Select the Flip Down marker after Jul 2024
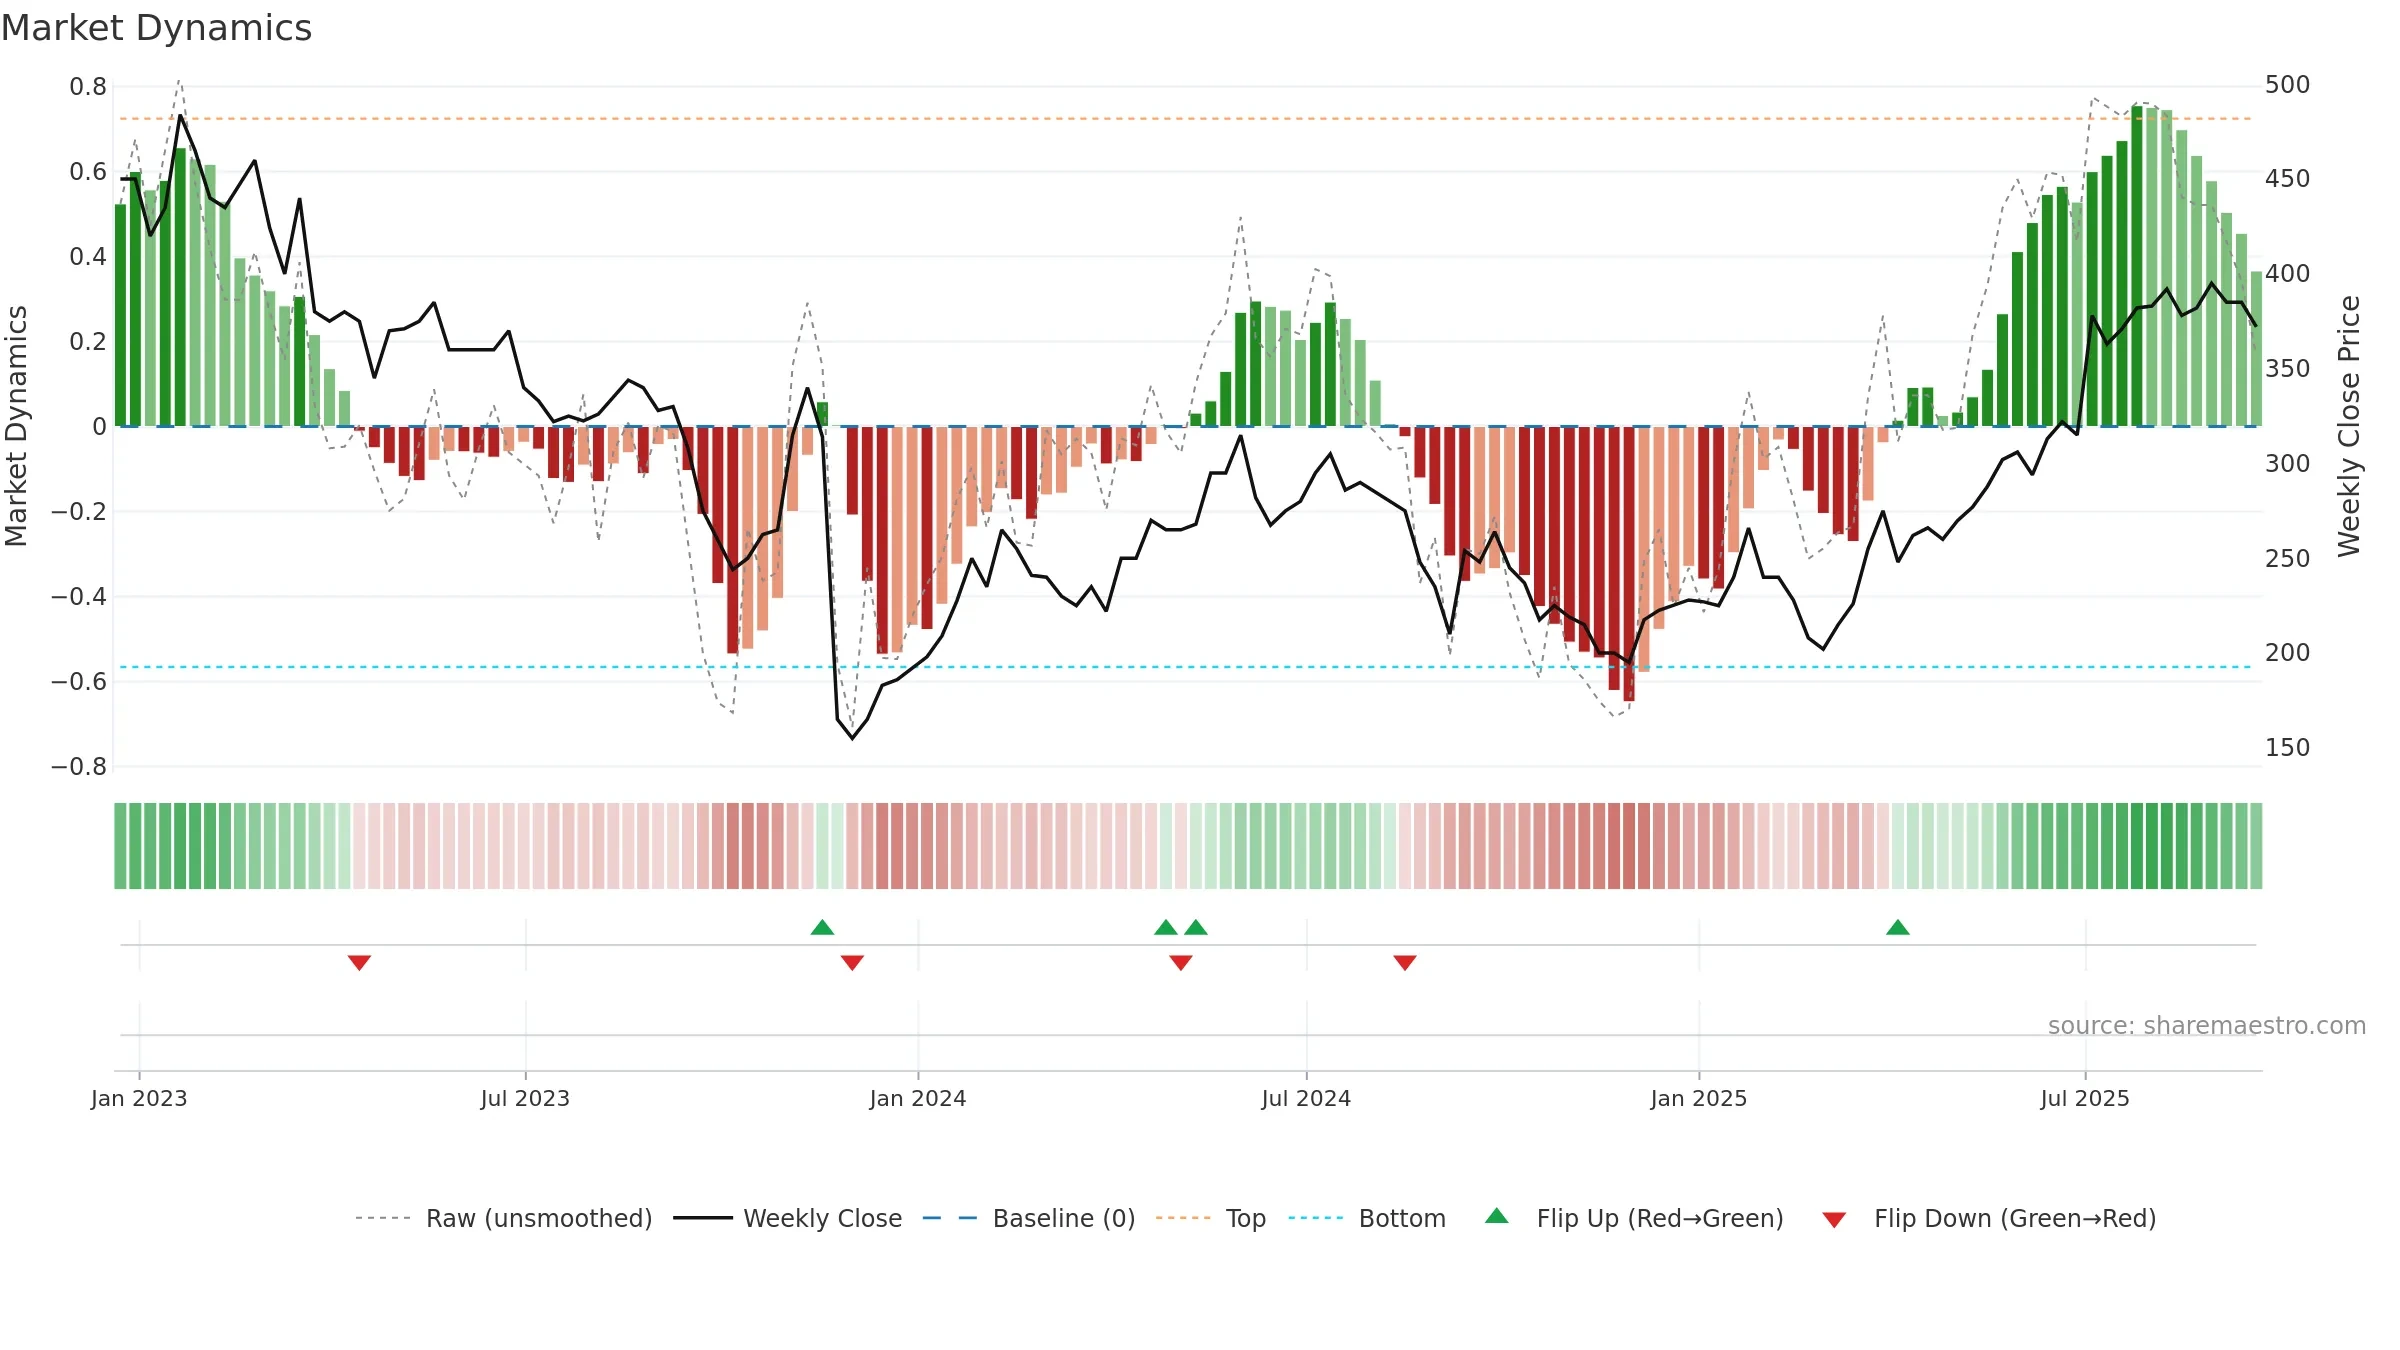Screen dimensions: 2400x1350 [x=1405, y=962]
